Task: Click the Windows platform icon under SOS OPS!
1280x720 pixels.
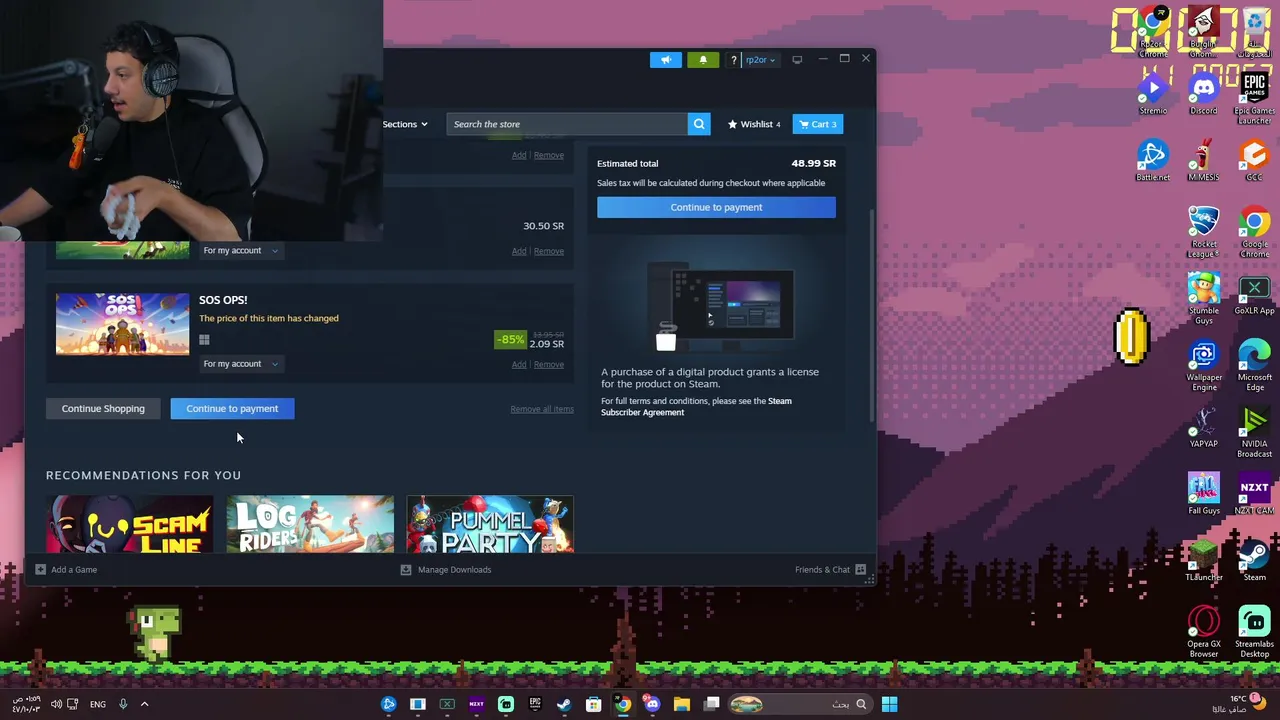Action: point(204,340)
